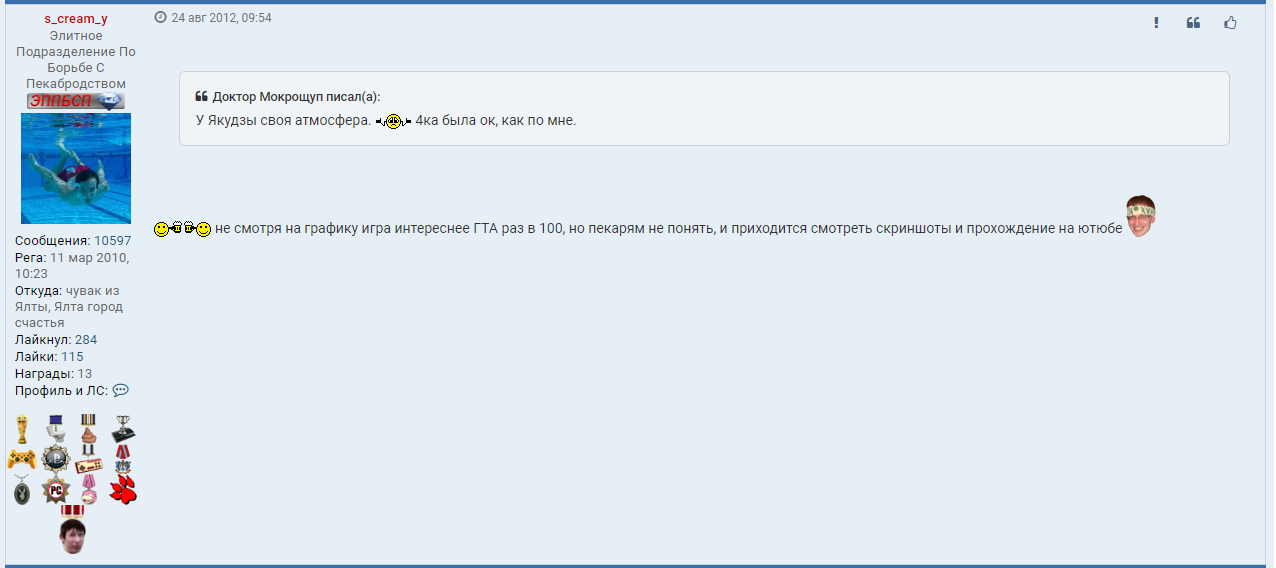Open the awards count 13 link

(x=85, y=374)
